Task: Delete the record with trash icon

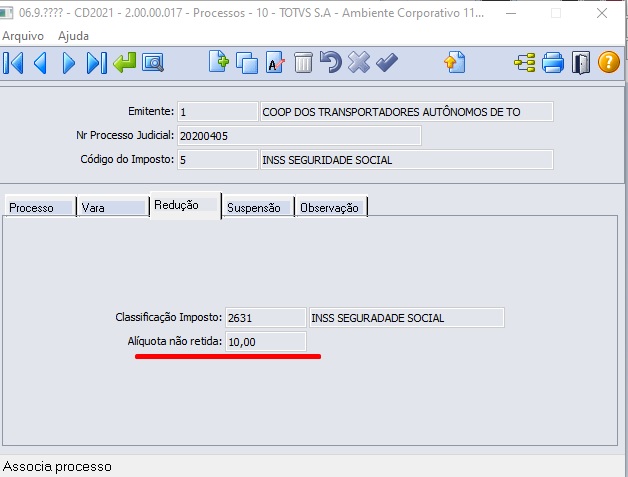Action: coord(303,62)
